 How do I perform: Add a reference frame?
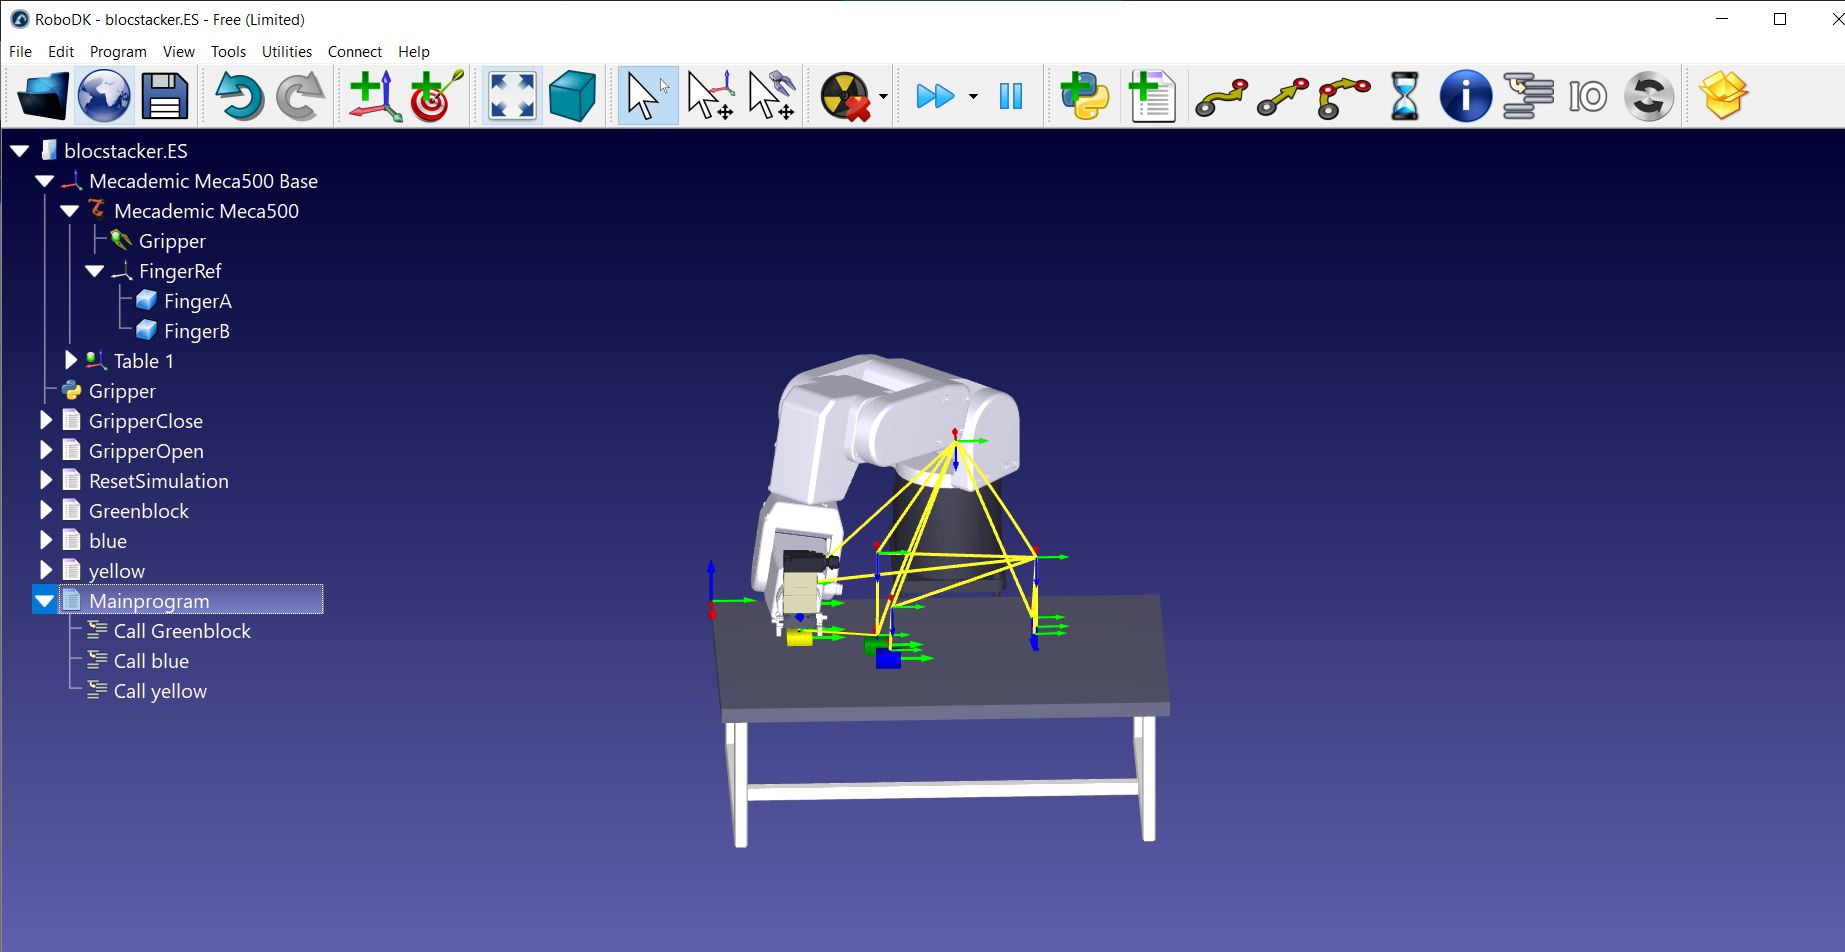pos(376,96)
